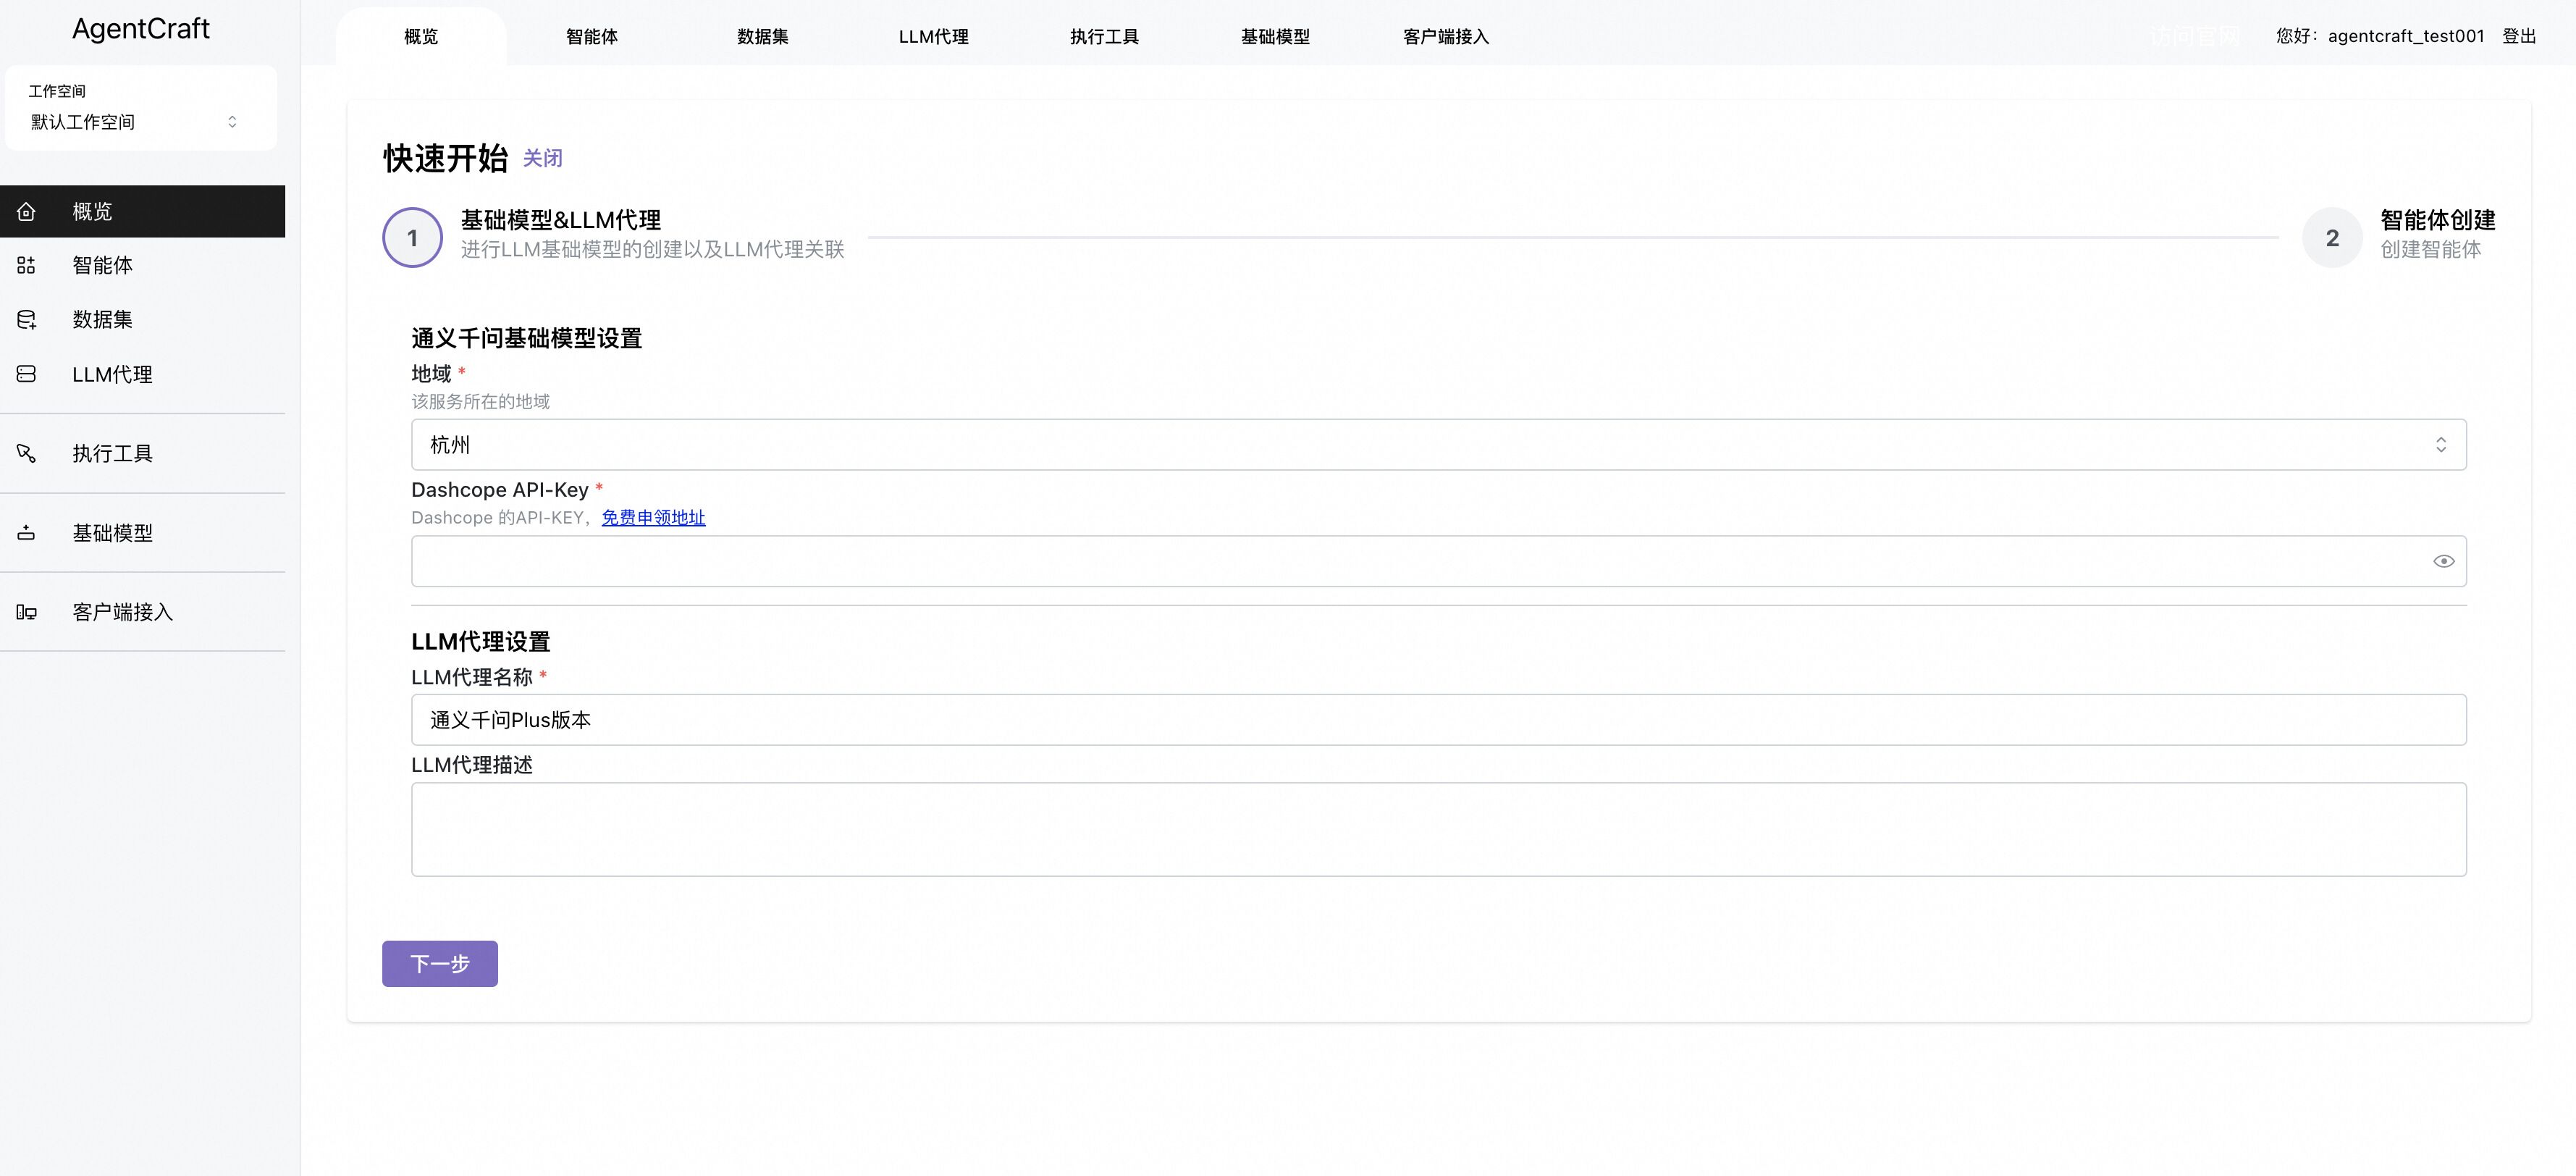Click the step 2 智能体创建 circle
2576x1176 pixels.
[2332, 238]
